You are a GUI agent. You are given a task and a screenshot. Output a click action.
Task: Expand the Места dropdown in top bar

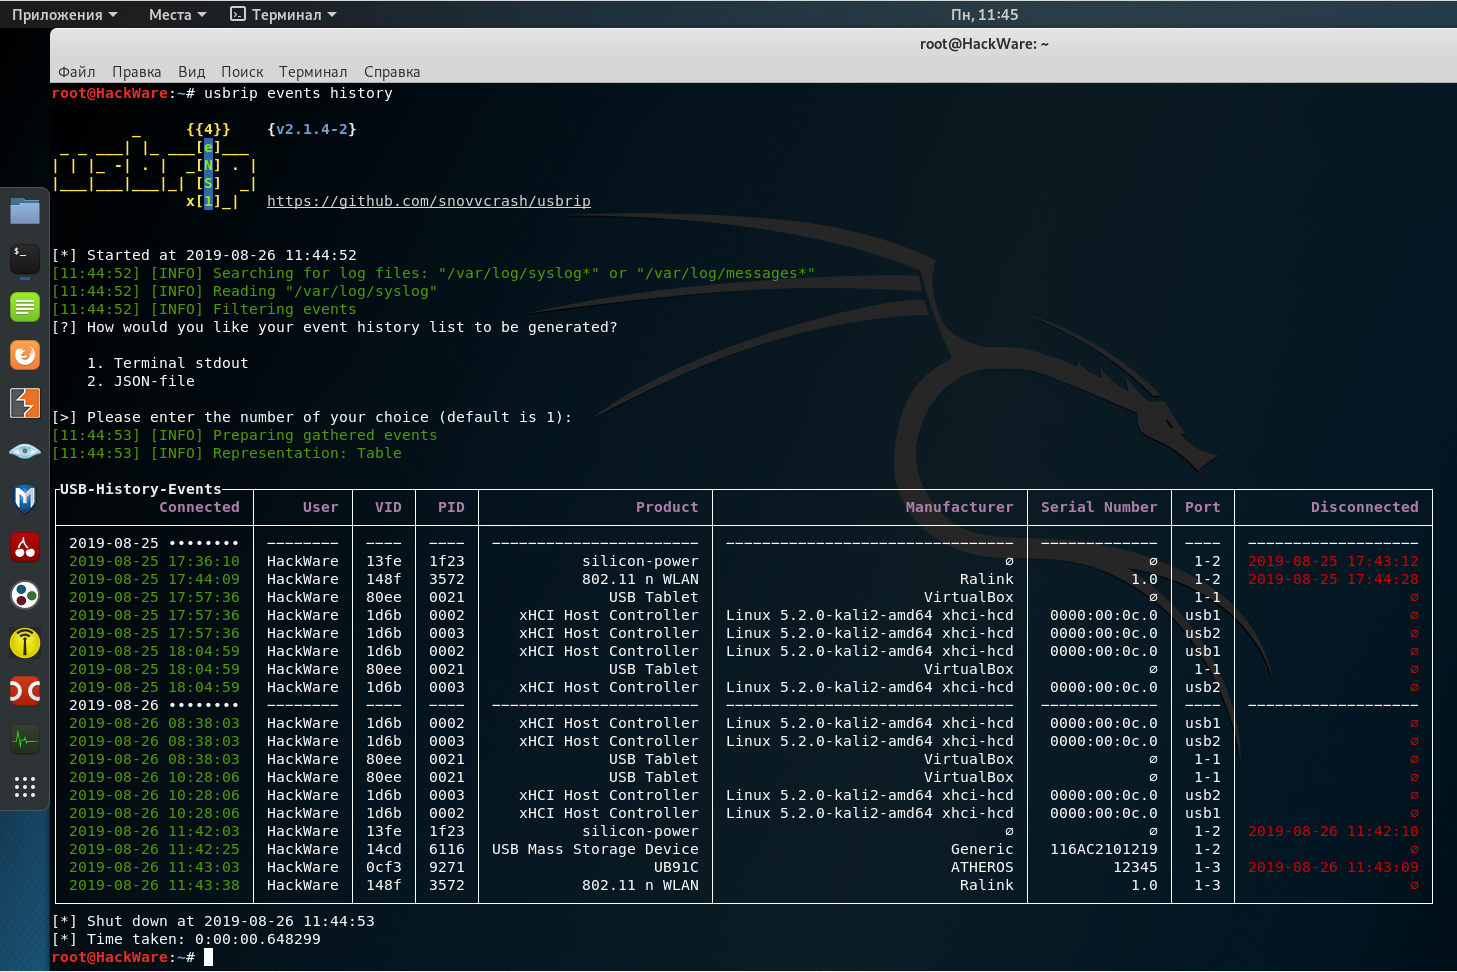[x=177, y=15]
